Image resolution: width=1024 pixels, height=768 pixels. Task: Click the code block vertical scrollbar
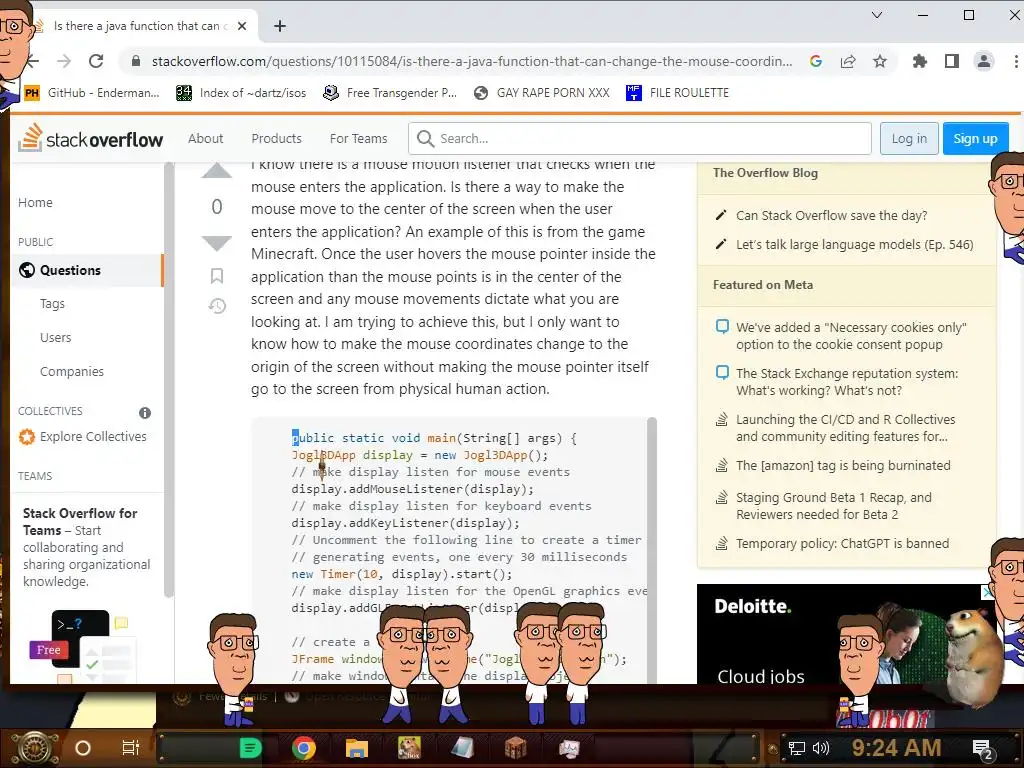[x=651, y=549]
